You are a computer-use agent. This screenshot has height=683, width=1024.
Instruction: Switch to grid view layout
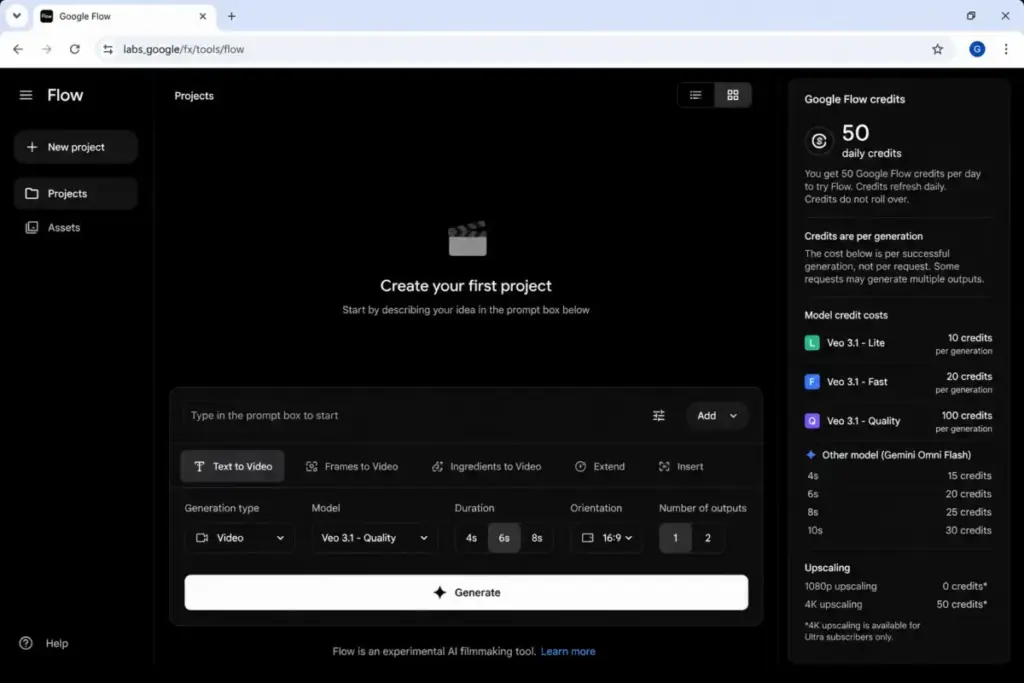coord(733,95)
